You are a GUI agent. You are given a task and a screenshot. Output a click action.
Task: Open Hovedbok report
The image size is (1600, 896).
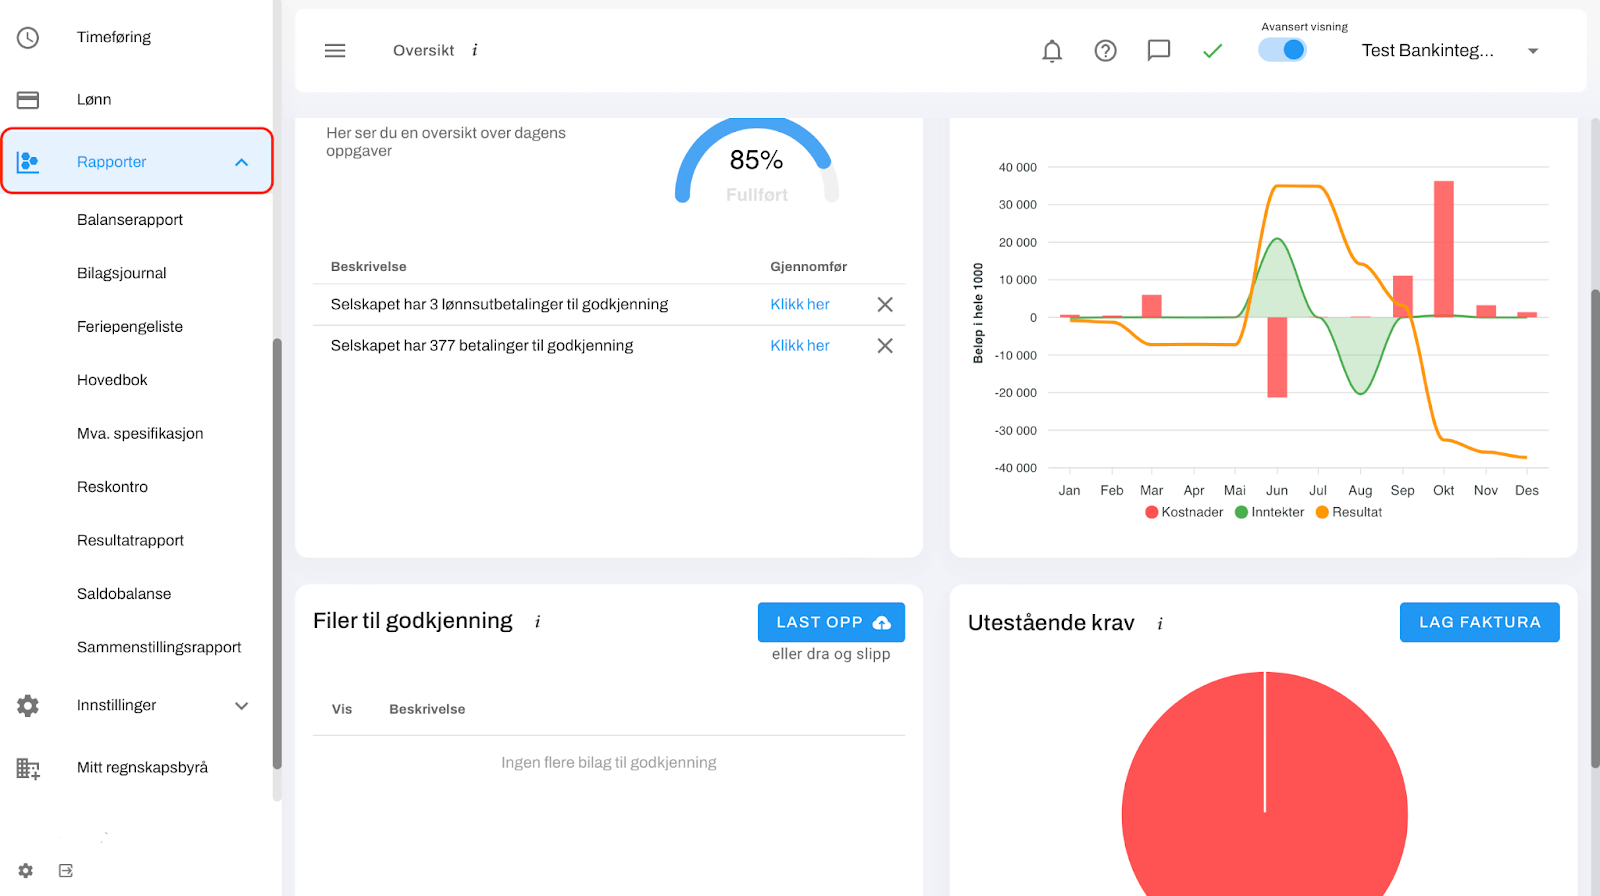112,380
